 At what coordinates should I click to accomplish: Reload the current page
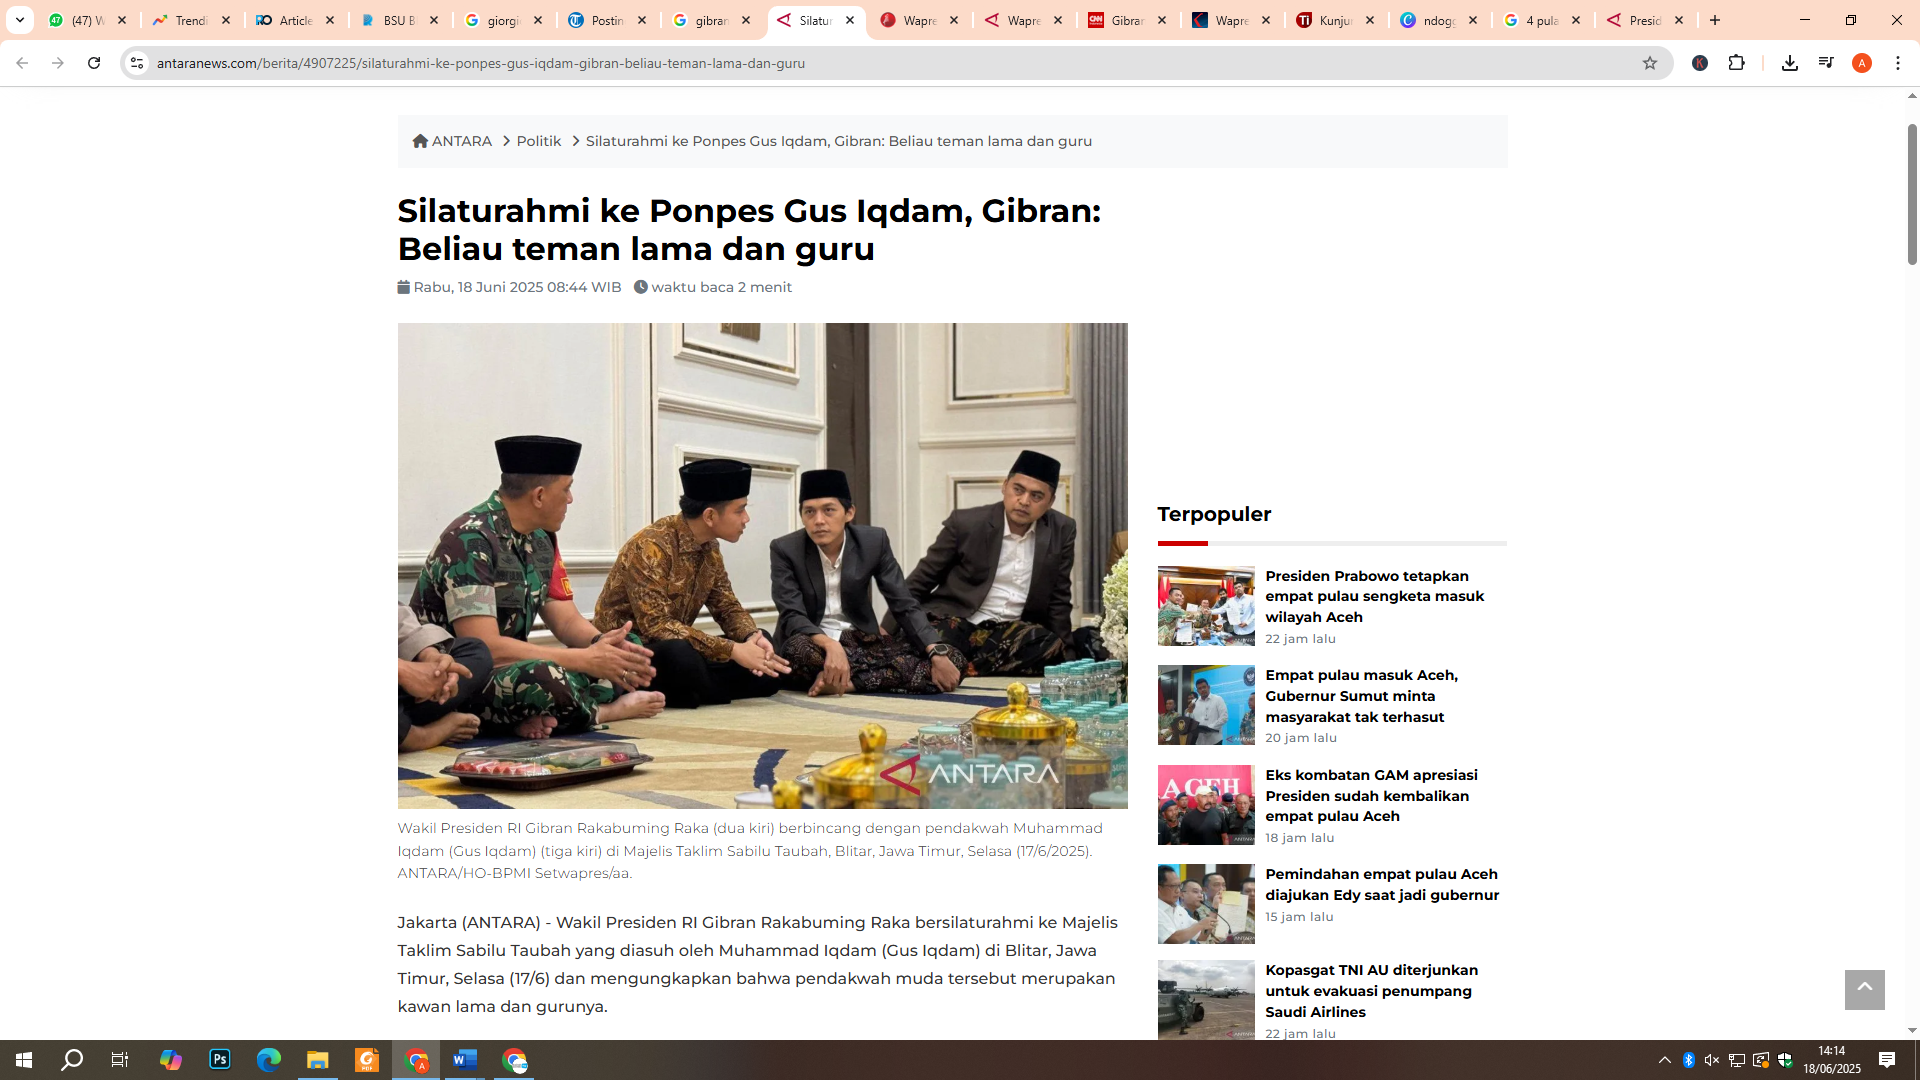pyautogui.click(x=94, y=62)
